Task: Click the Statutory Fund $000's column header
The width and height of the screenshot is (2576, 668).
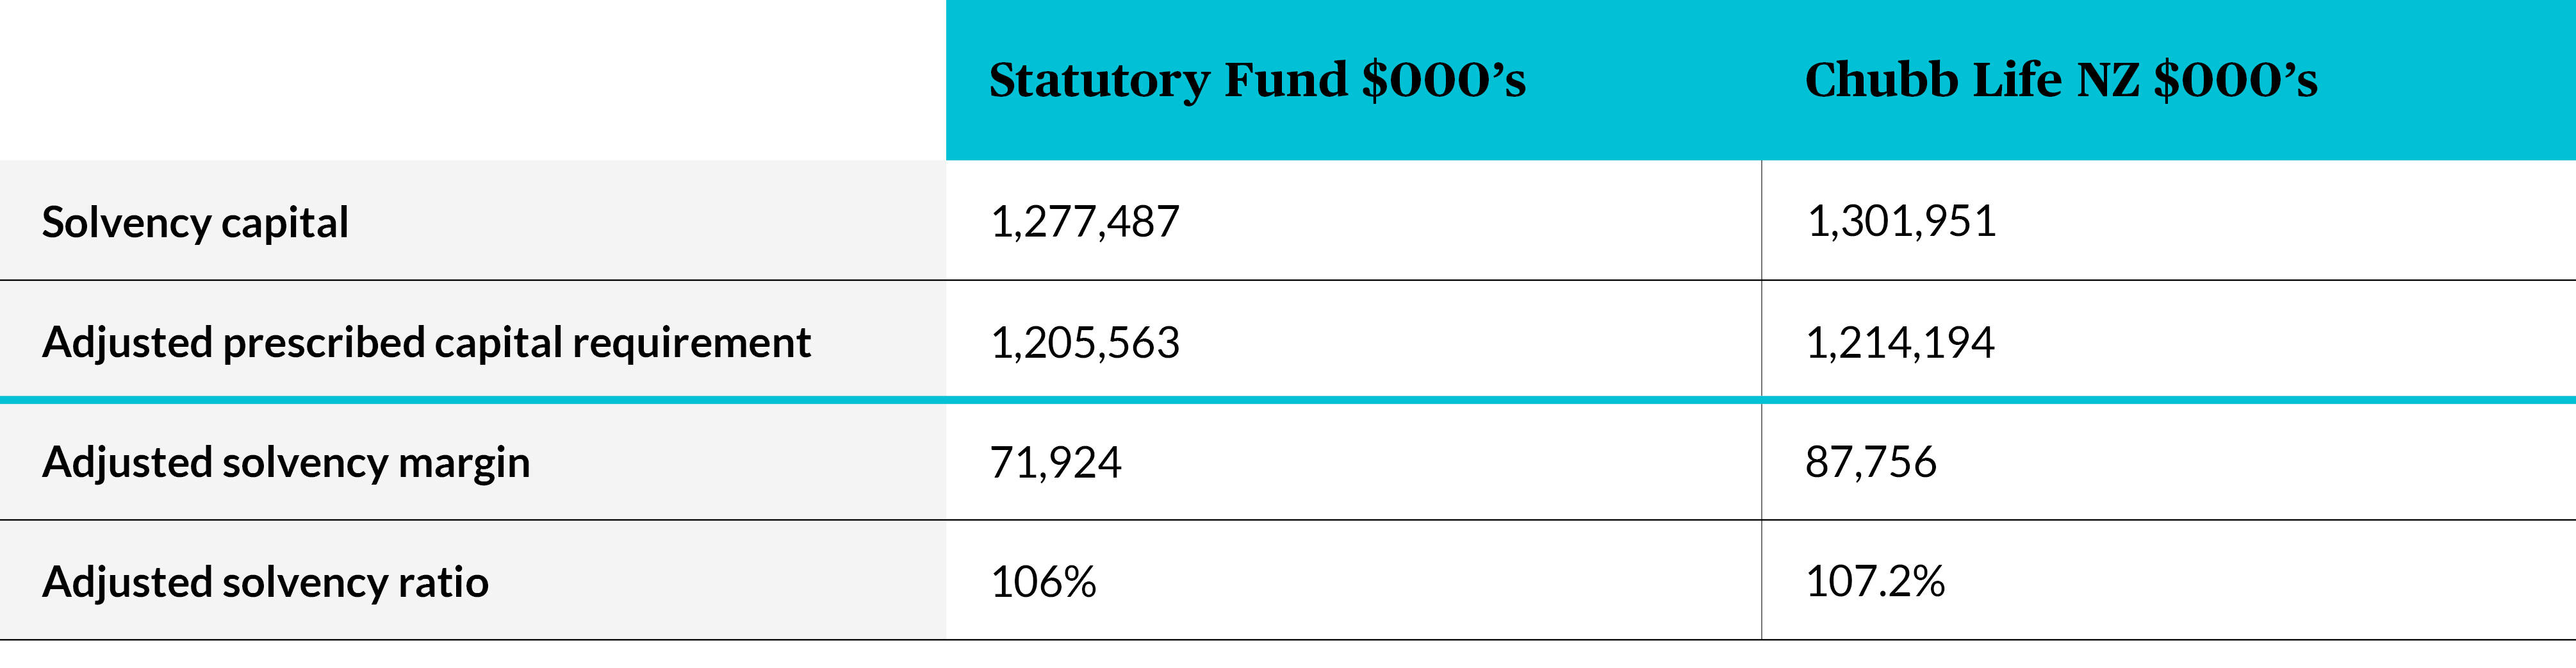Action: (1257, 80)
